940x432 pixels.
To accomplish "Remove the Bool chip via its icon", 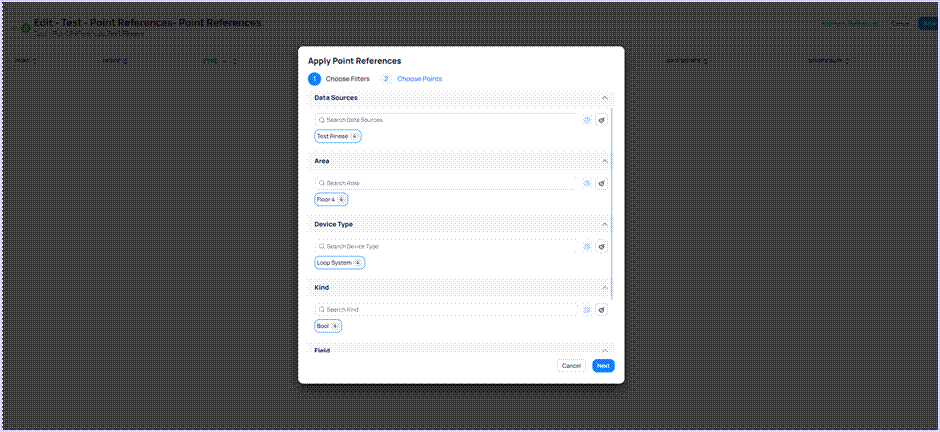I will pos(335,326).
